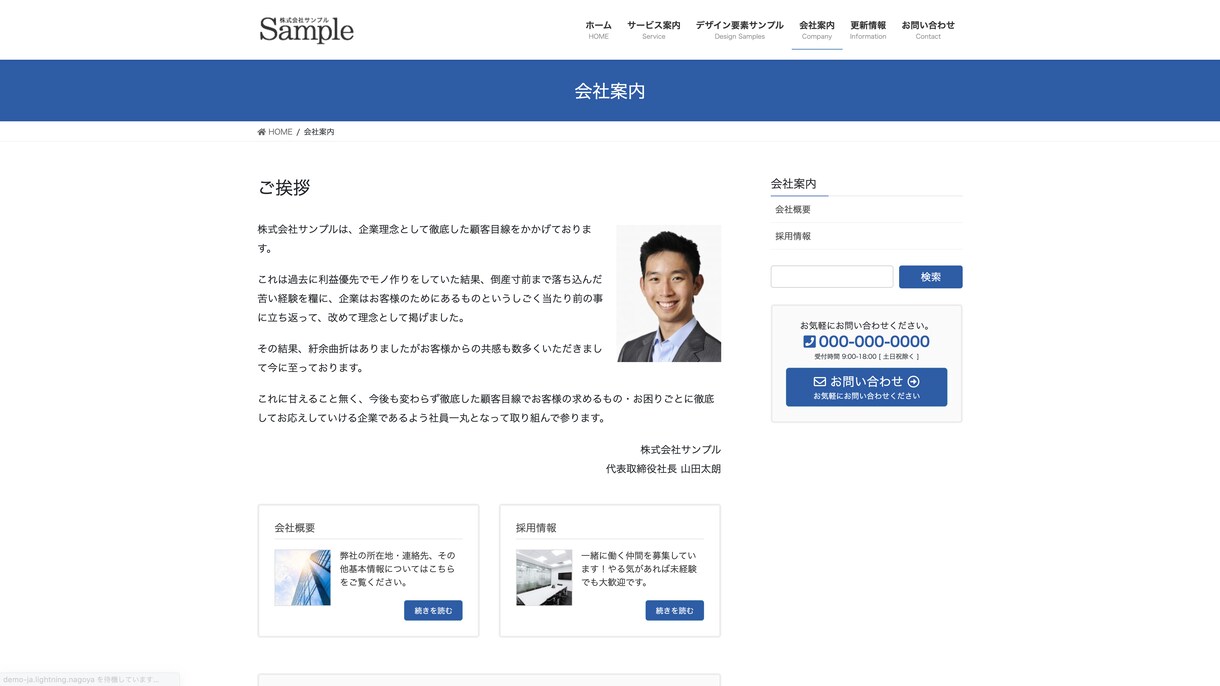Image resolution: width=1220 pixels, height=686 pixels.
Task: Open the デザイン要素サンプル menu item
Action: point(740,30)
